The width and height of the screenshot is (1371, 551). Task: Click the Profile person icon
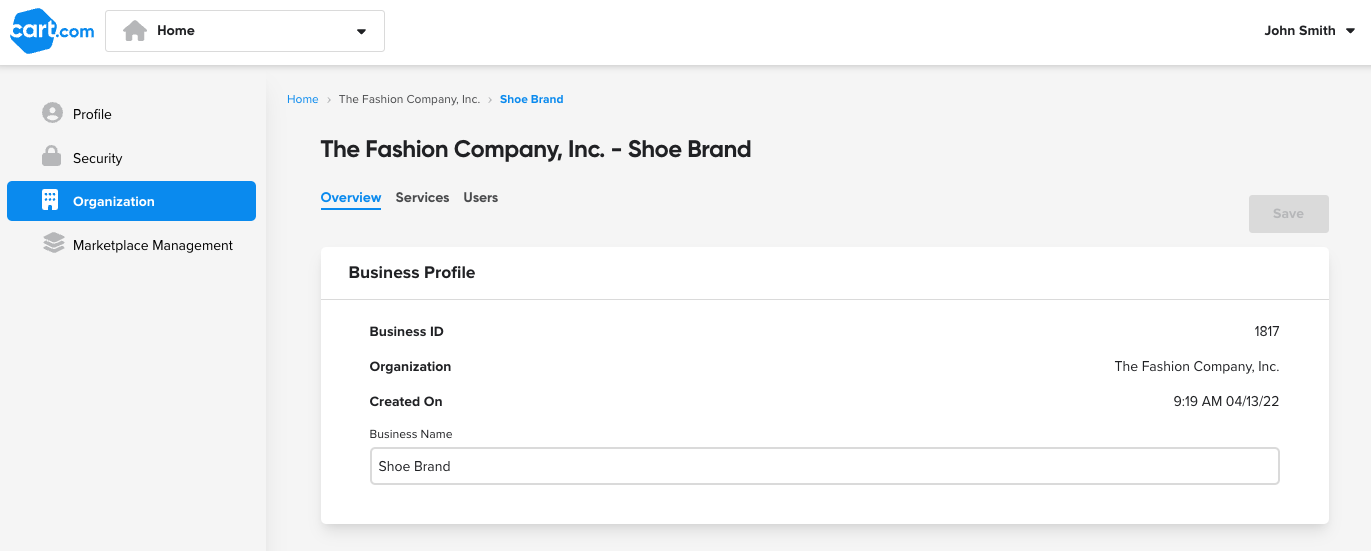pyautogui.click(x=52, y=113)
